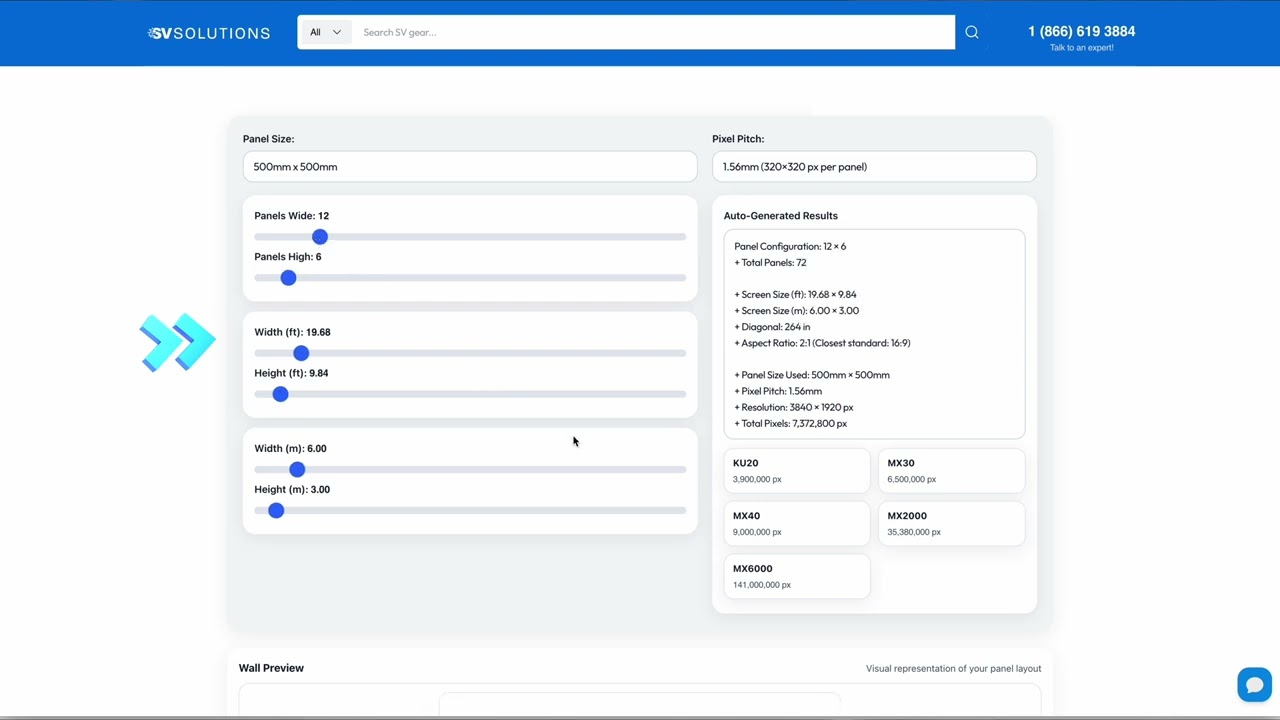Click the double chevron arrows graphic
The image size is (1280, 720).
(177, 343)
